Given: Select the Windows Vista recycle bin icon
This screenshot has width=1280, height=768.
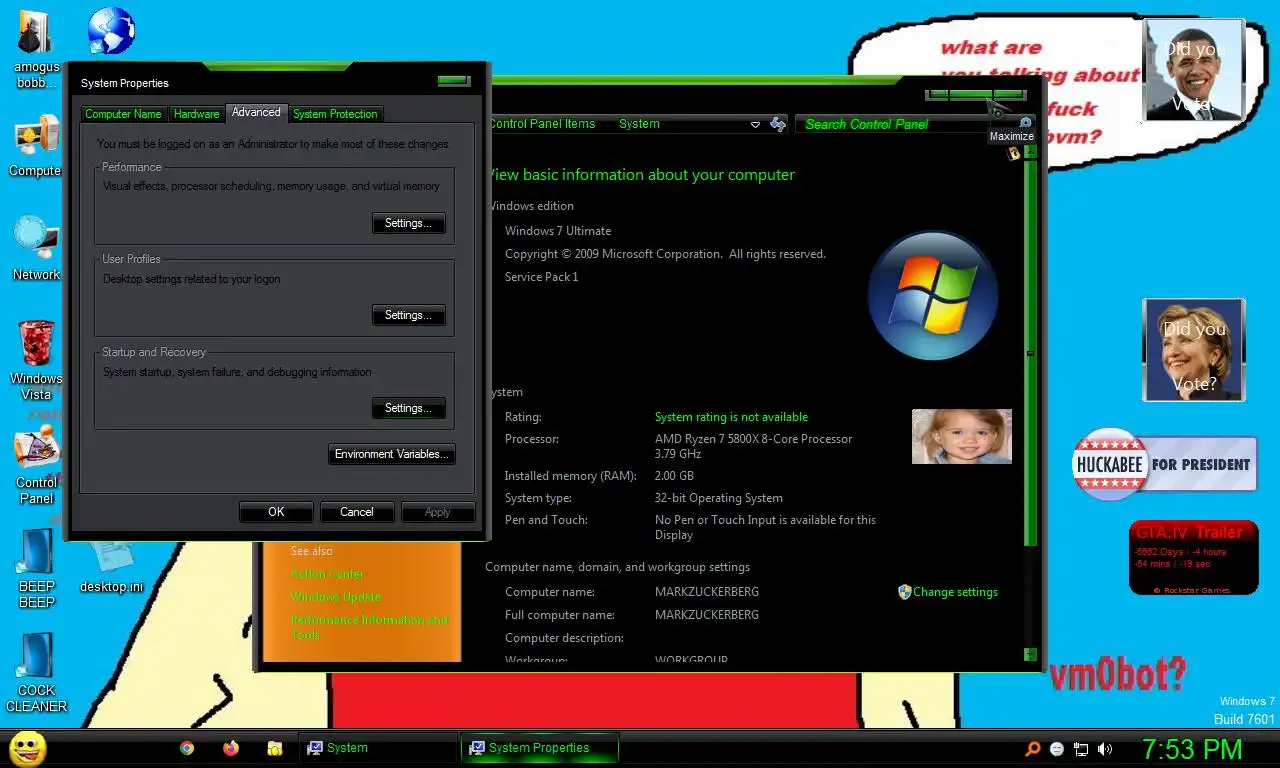Looking at the screenshot, I should (36, 361).
